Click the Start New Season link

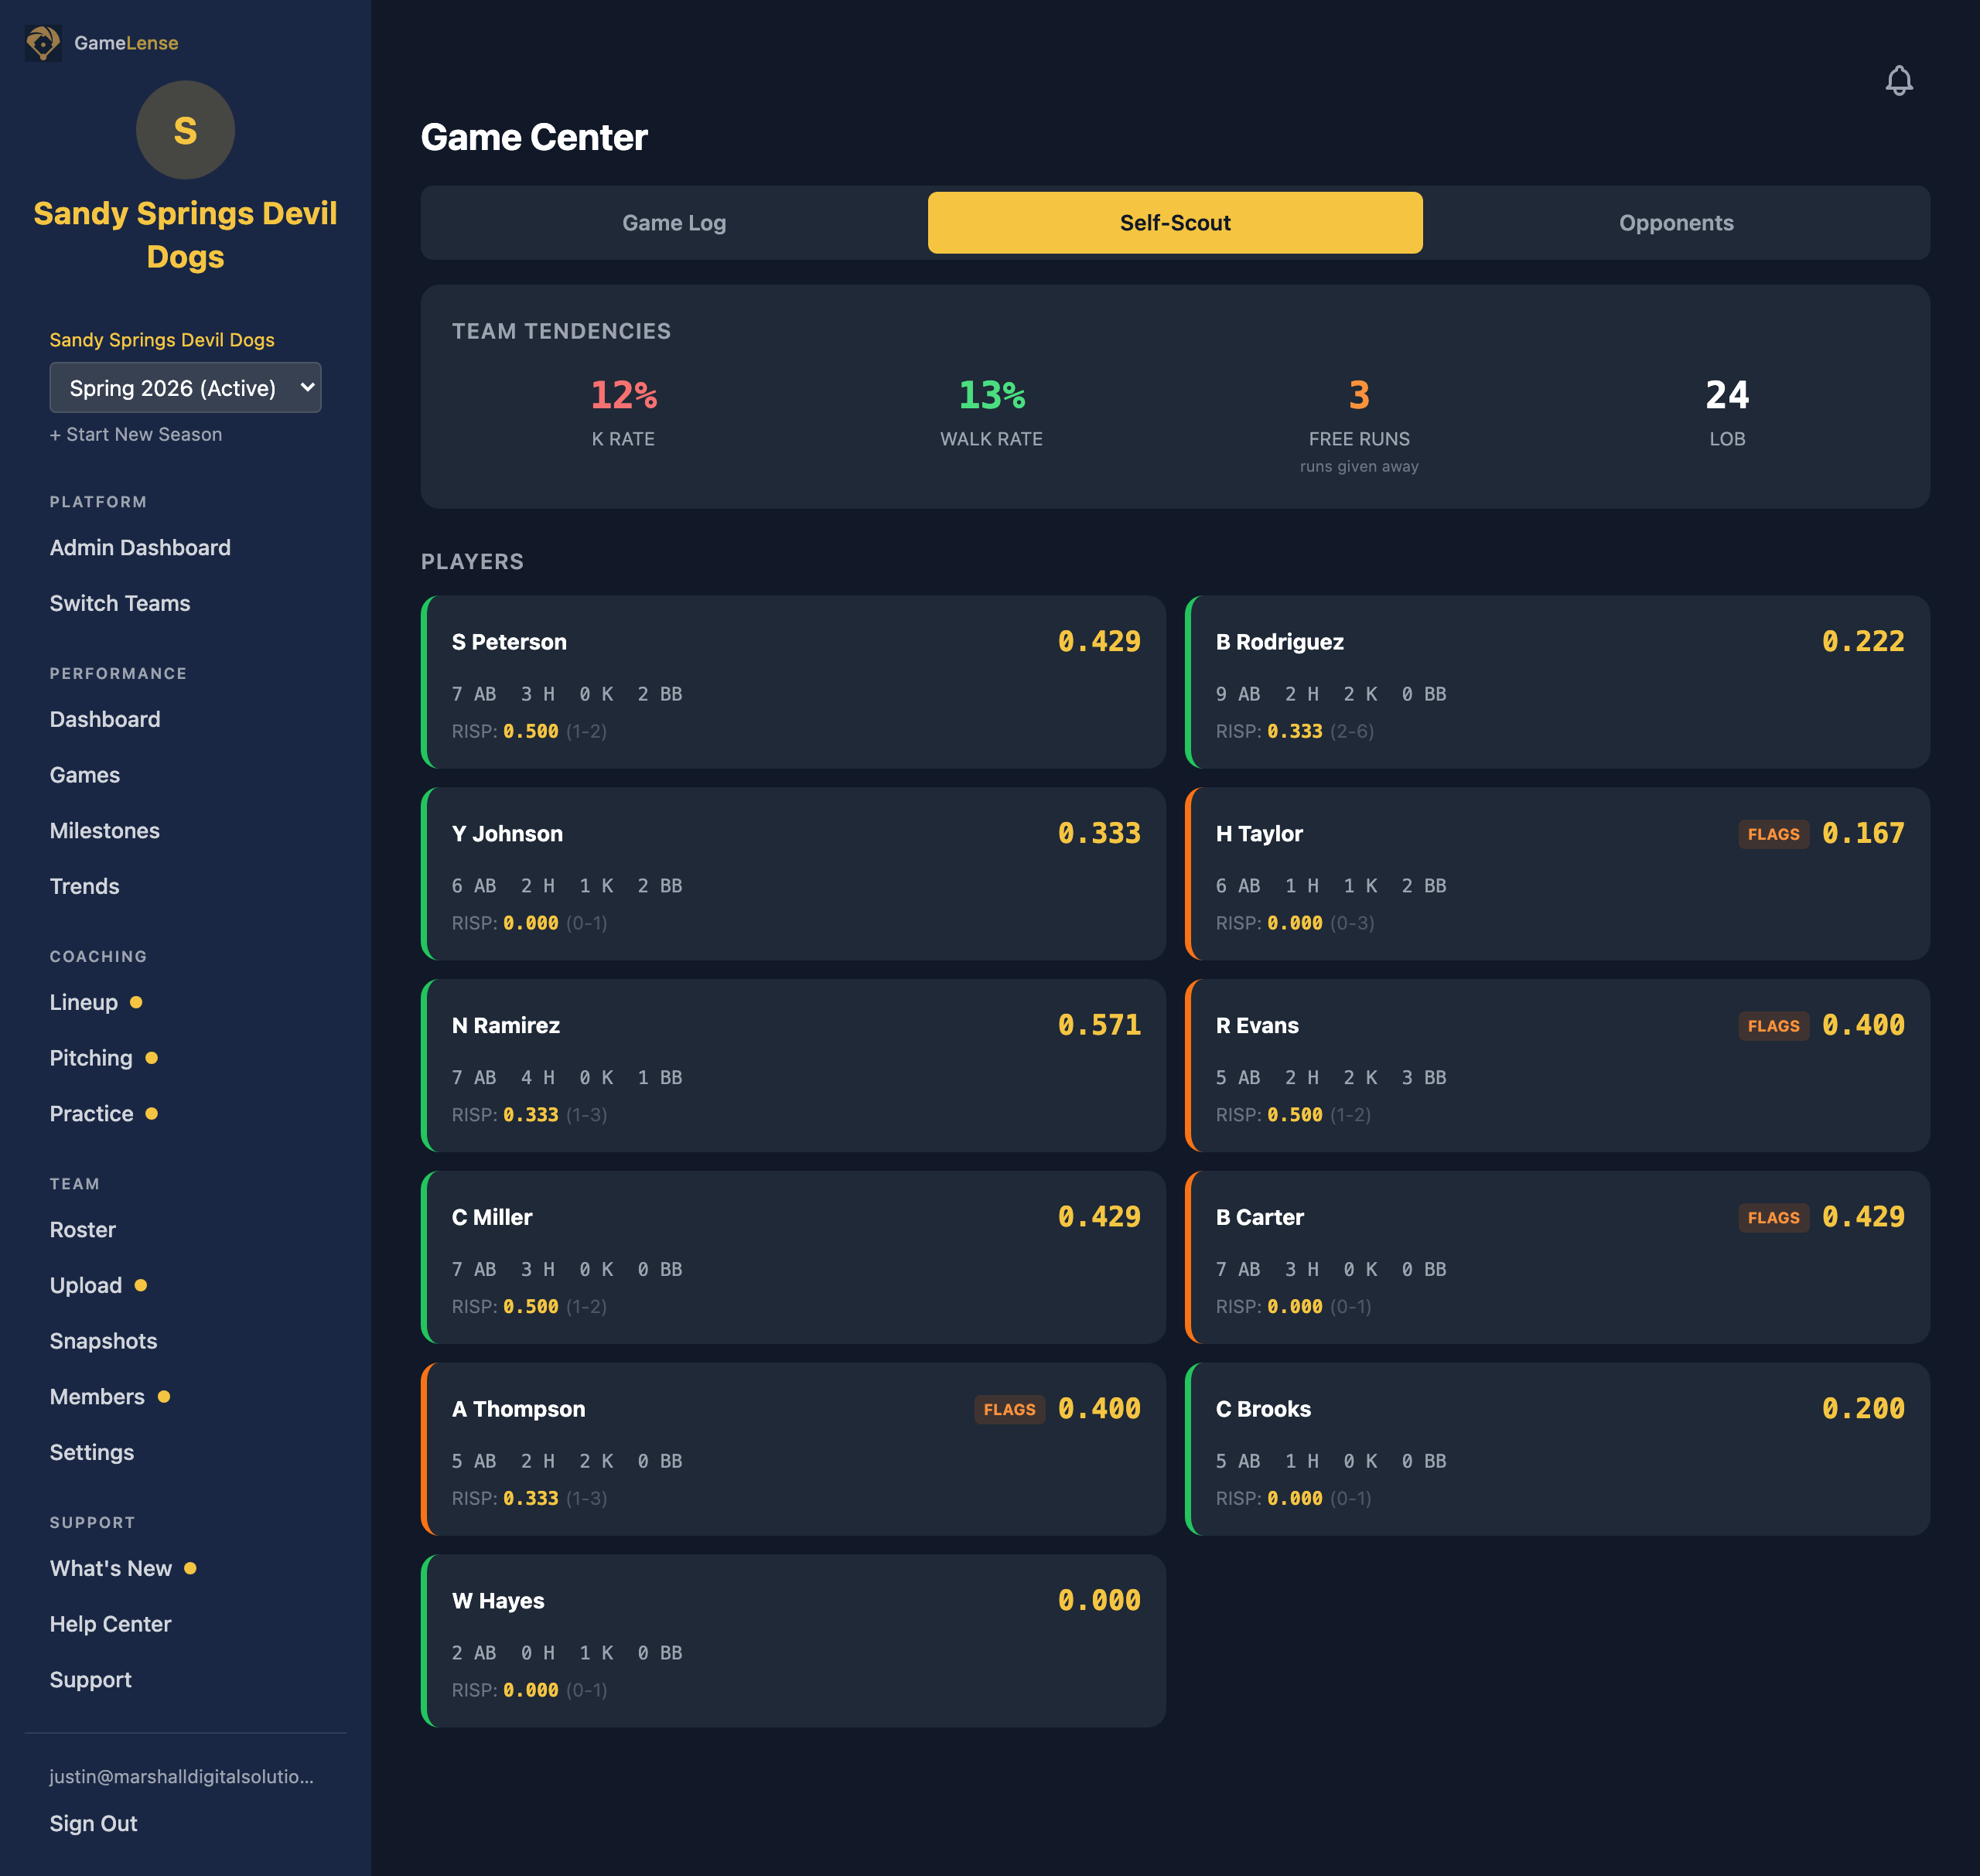tap(136, 434)
